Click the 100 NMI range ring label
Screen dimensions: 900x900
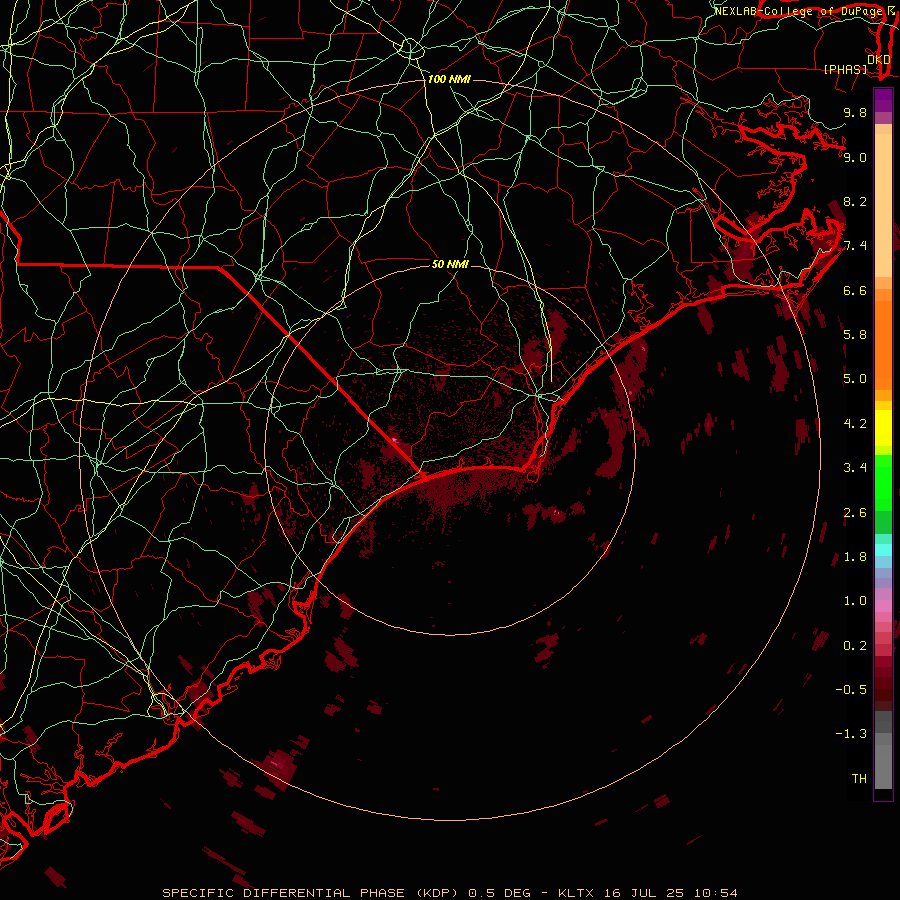[449, 79]
